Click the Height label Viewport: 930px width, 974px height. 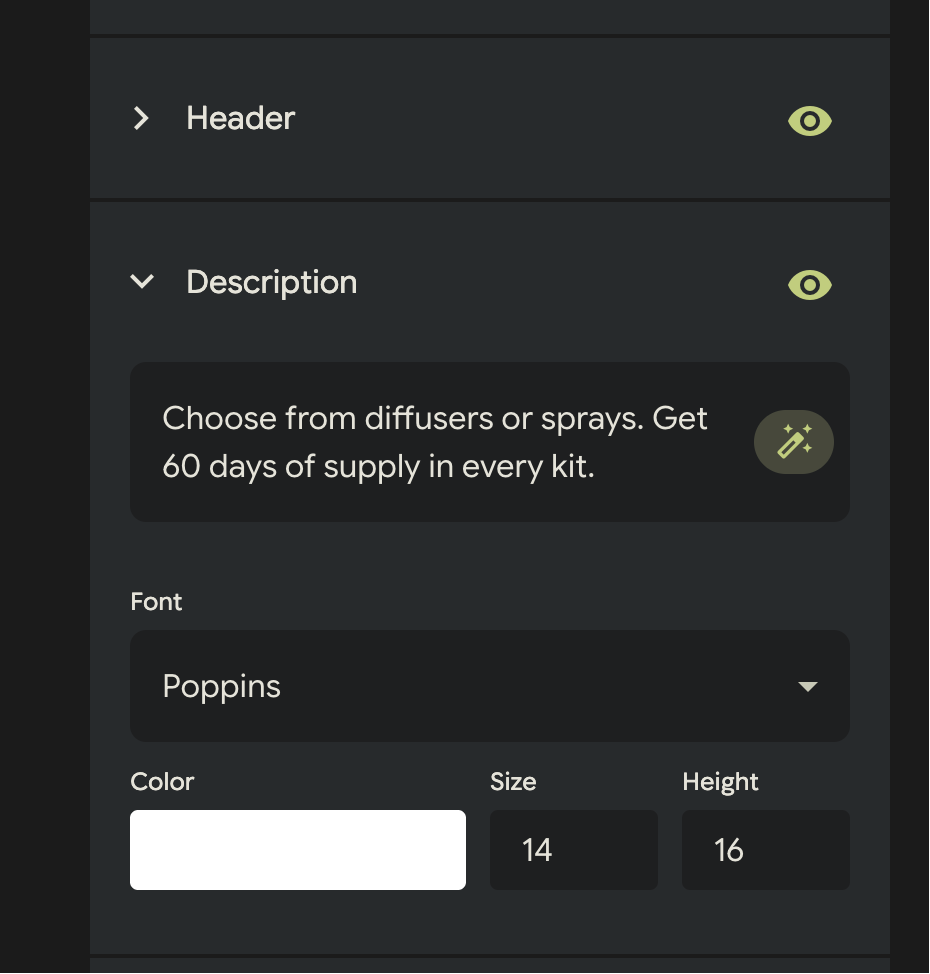[720, 782]
